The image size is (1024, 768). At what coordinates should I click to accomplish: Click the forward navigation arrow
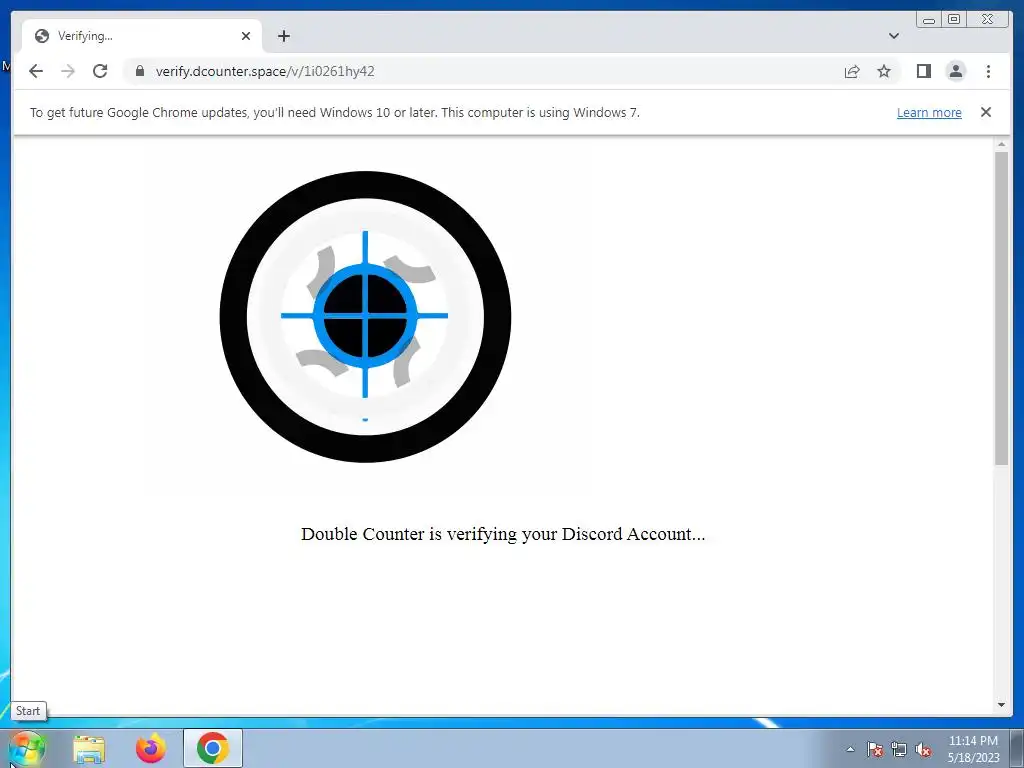(68, 71)
